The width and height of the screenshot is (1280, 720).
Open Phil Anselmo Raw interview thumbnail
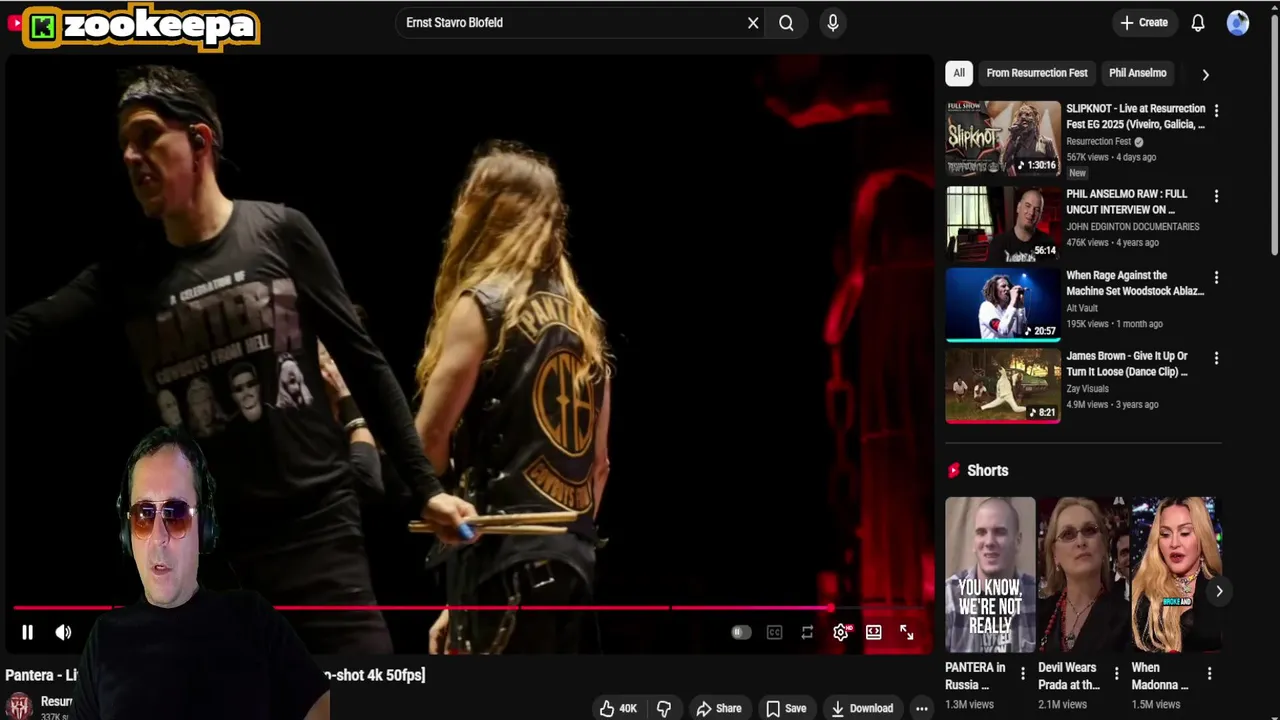click(x=1003, y=223)
